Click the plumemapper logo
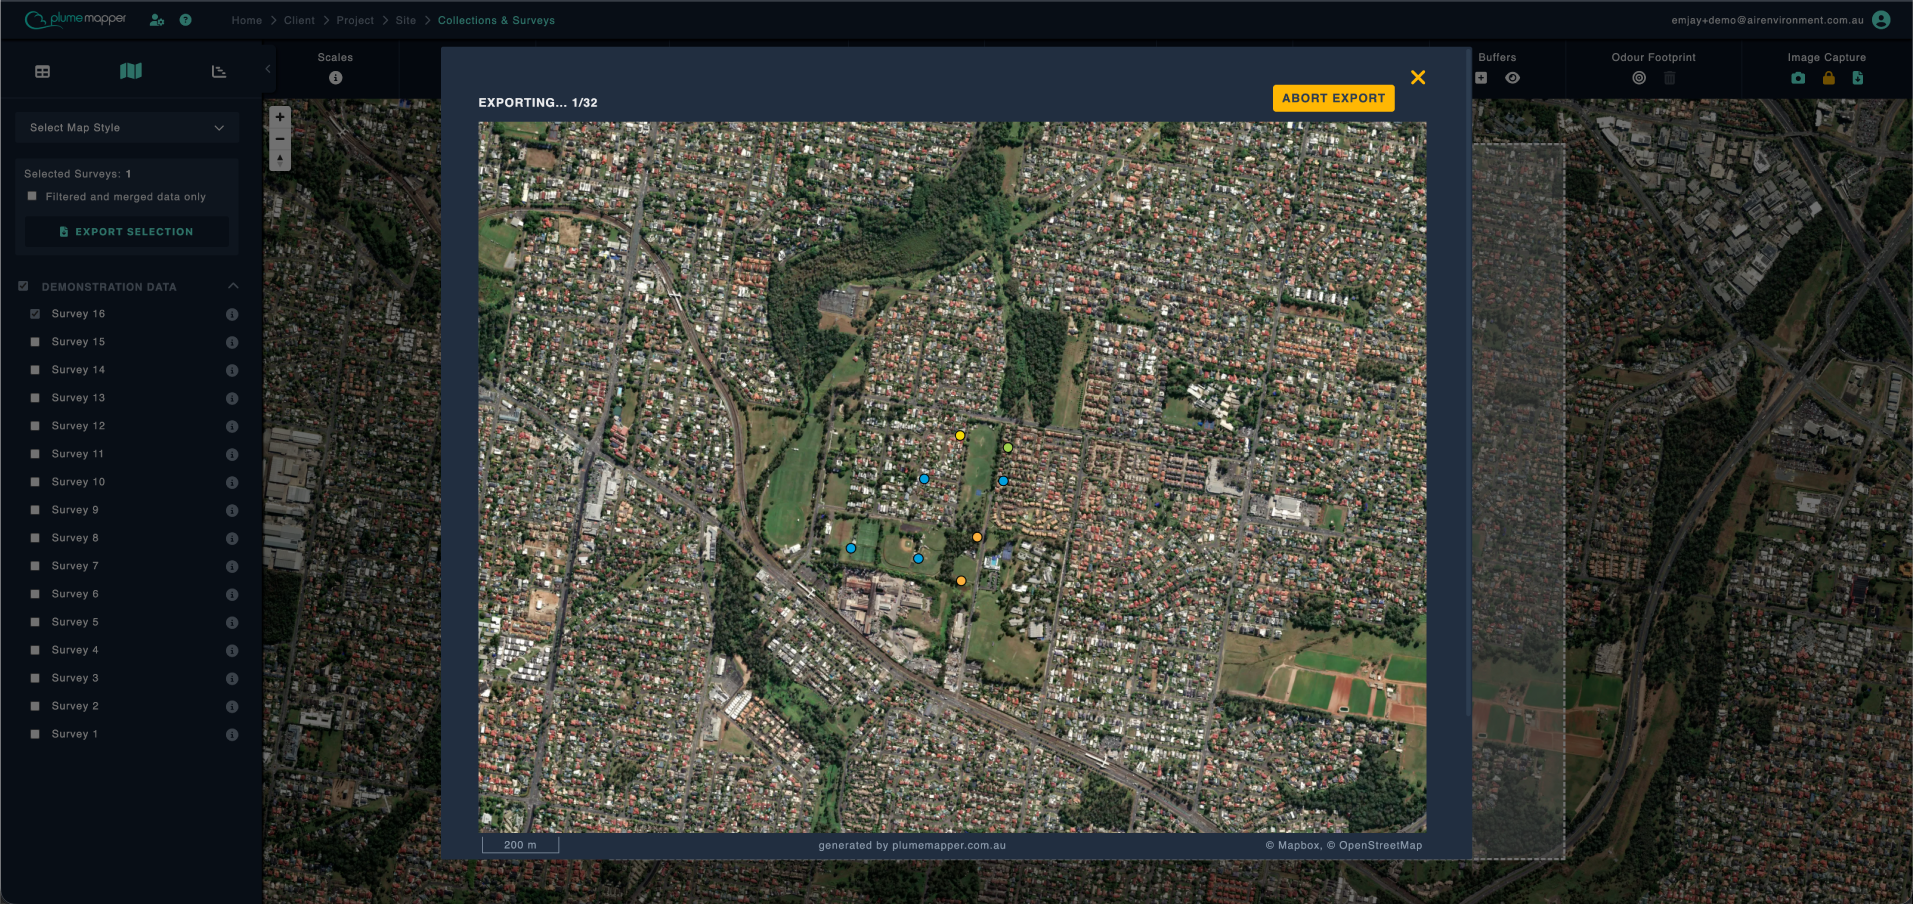Screen dimensions: 1913x904 point(76,19)
